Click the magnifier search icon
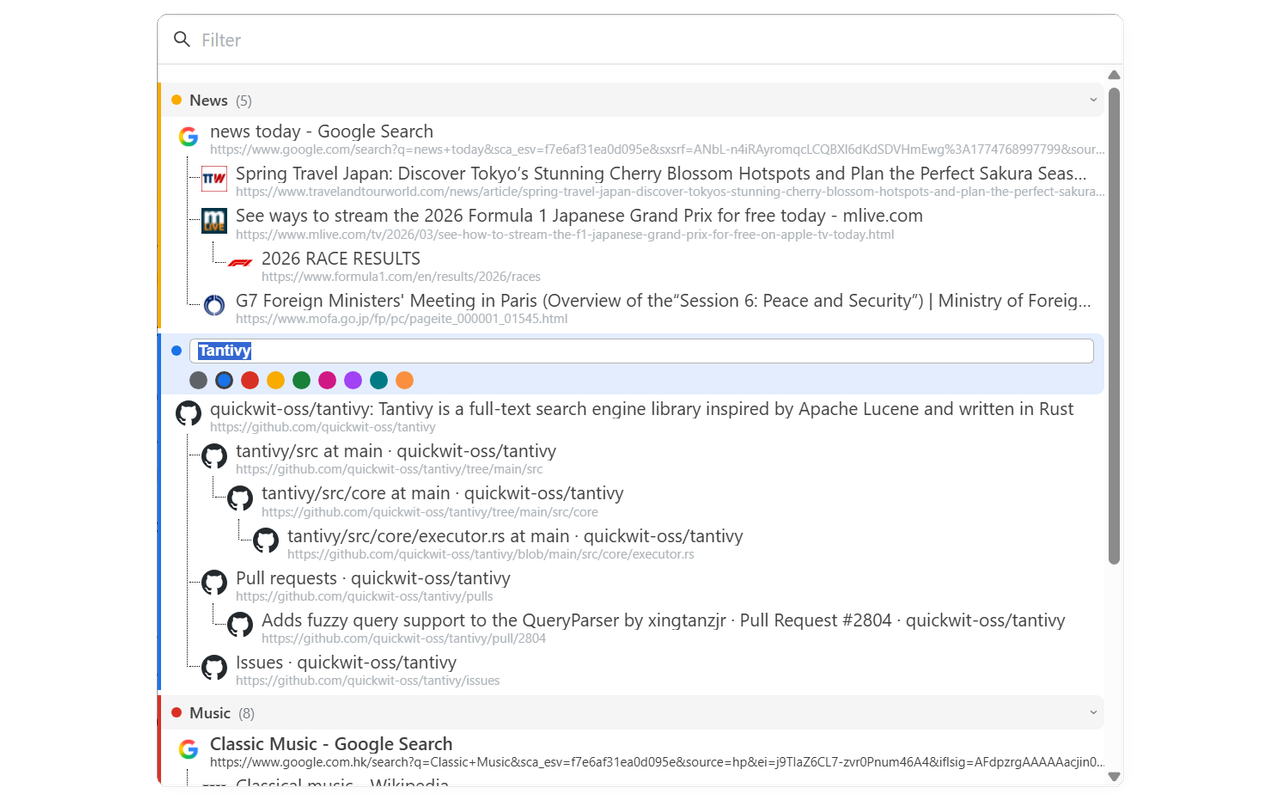This screenshot has width=1280, height=800. tap(182, 39)
